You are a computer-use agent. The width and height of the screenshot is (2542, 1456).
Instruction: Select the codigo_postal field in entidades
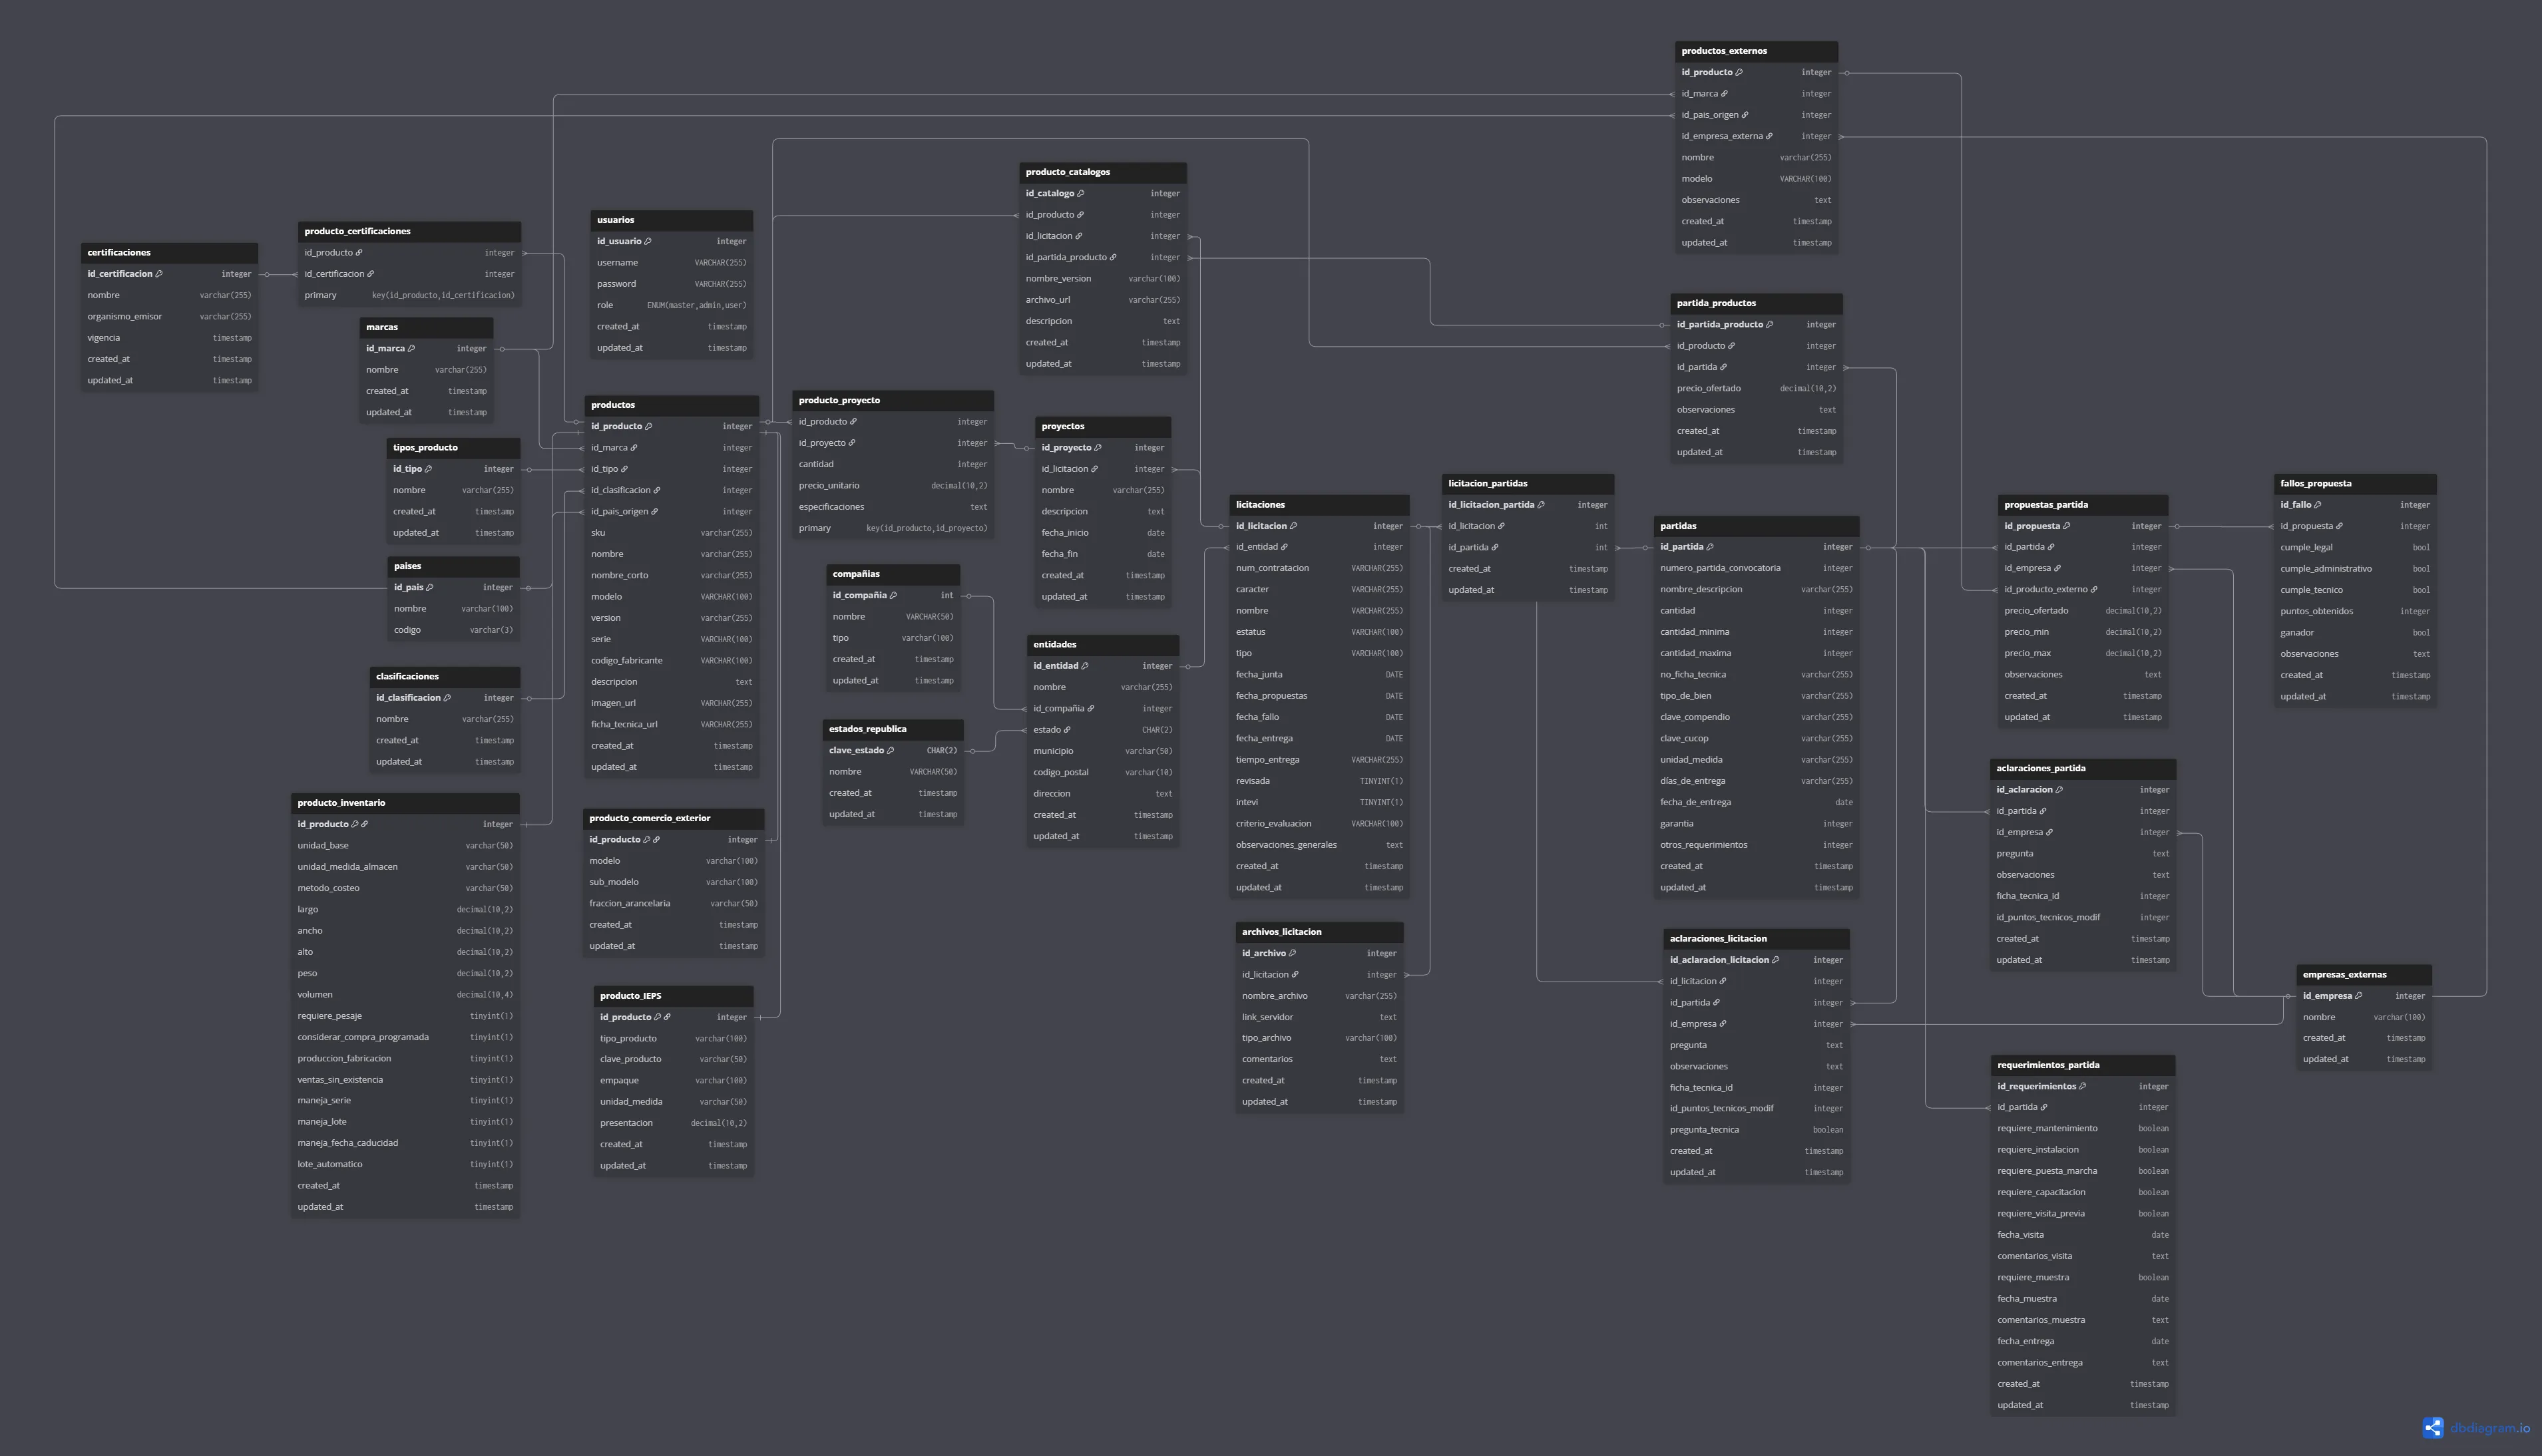tap(1103, 773)
